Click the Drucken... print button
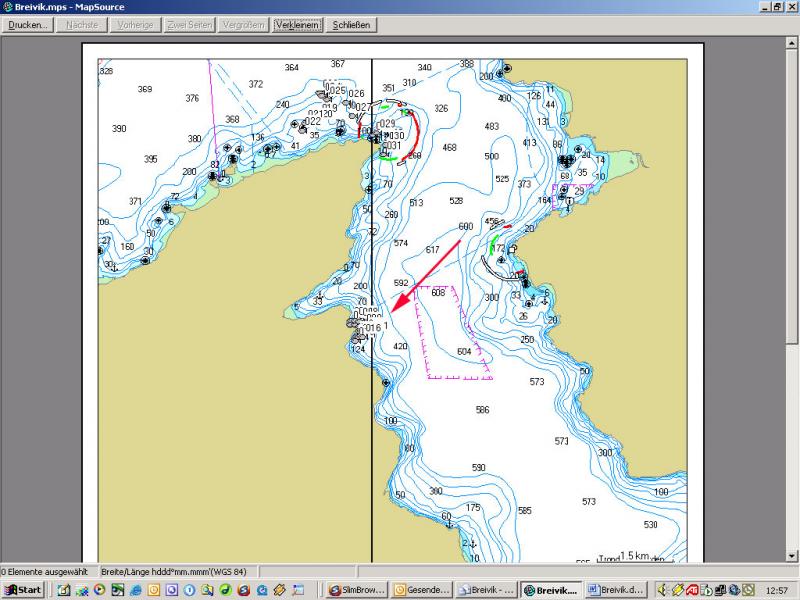 click(x=28, y=25)
